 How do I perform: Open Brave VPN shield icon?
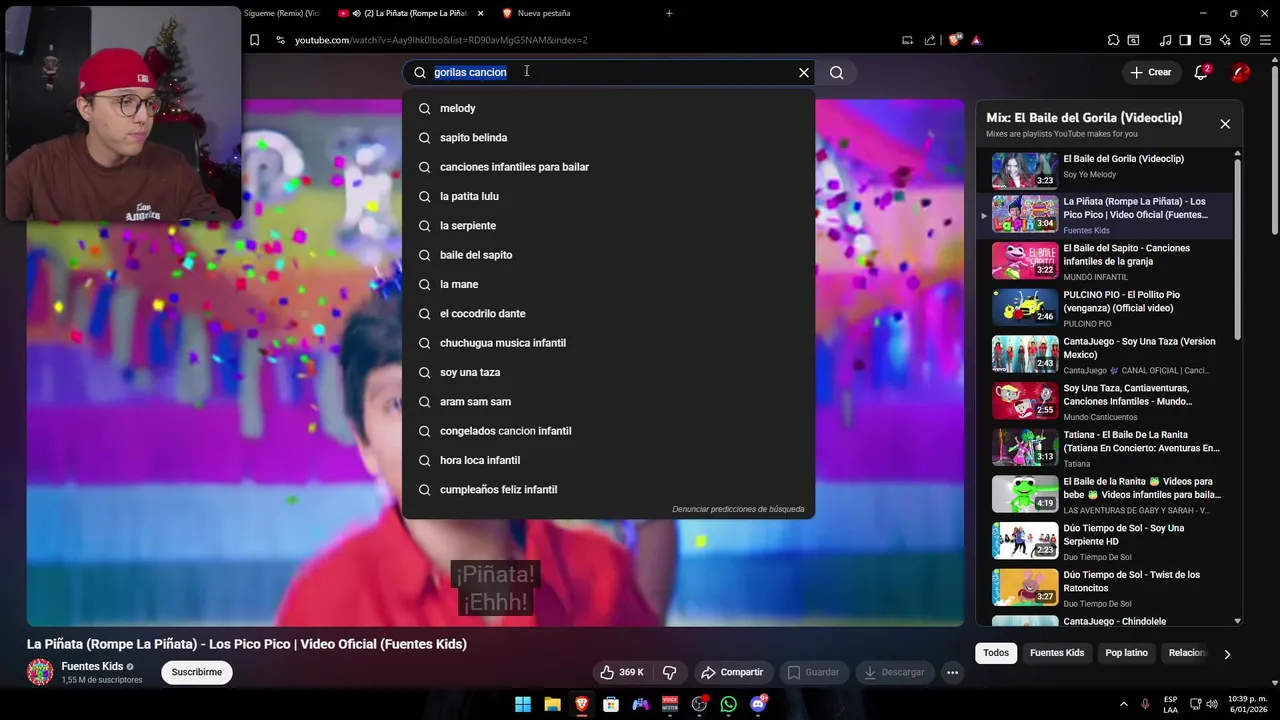1245,40
